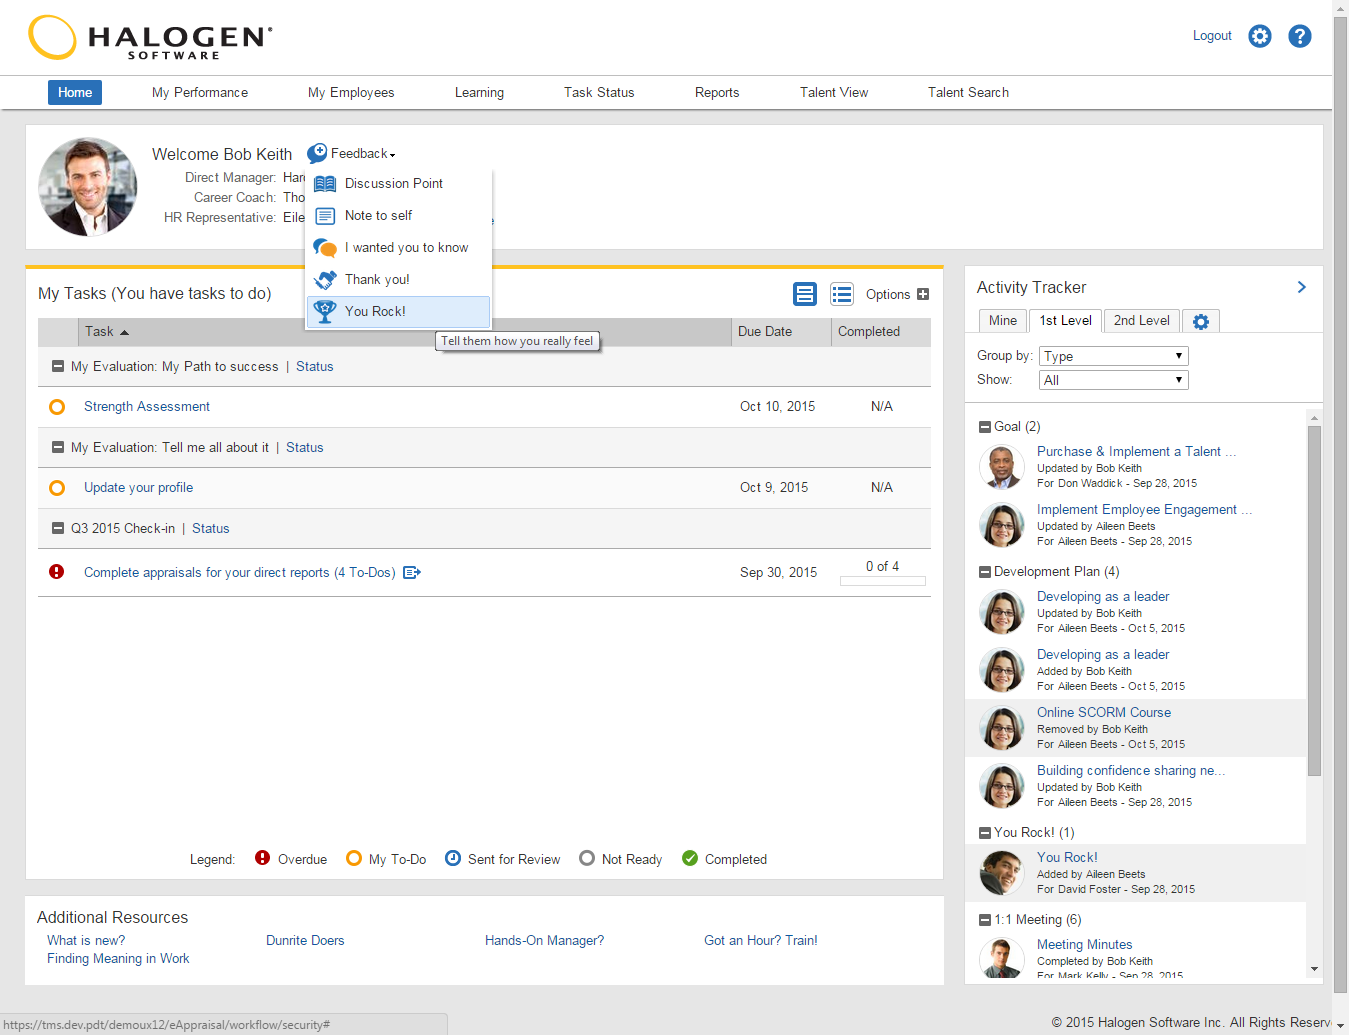Image resolution: width=1349 pixels, height=1035 pixels.
Task: Click the to-do circle beside Update your profile
Action: 57,488
